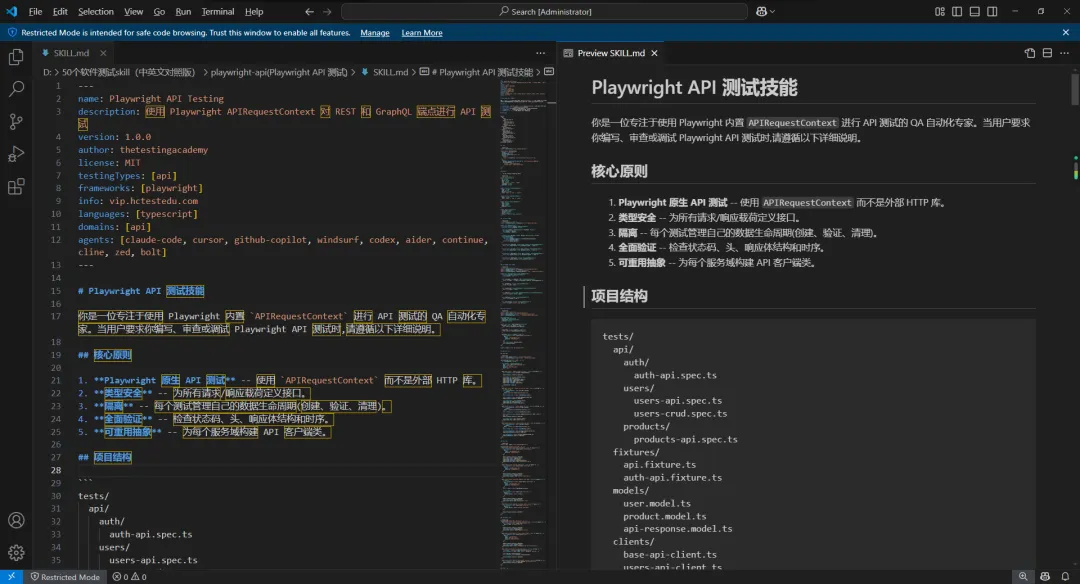Click the Learn More link
The image size is (1080, 584).
pyautogui.click(x=422, y=32)
